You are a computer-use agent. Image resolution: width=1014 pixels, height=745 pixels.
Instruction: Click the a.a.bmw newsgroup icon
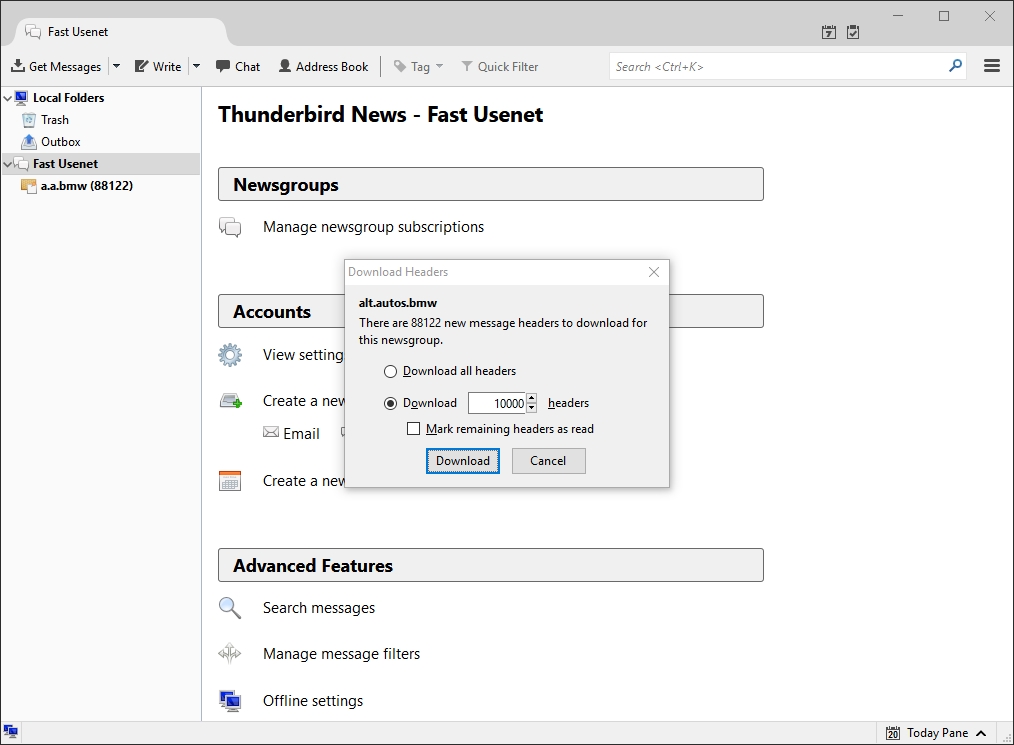28,186
